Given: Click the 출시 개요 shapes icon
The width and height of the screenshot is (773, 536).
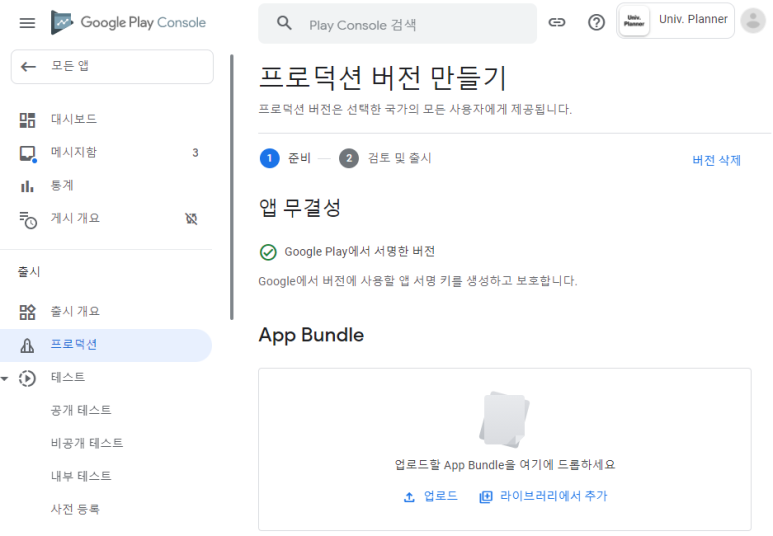Looking at the screenshot, I should [x=27, y=312].
